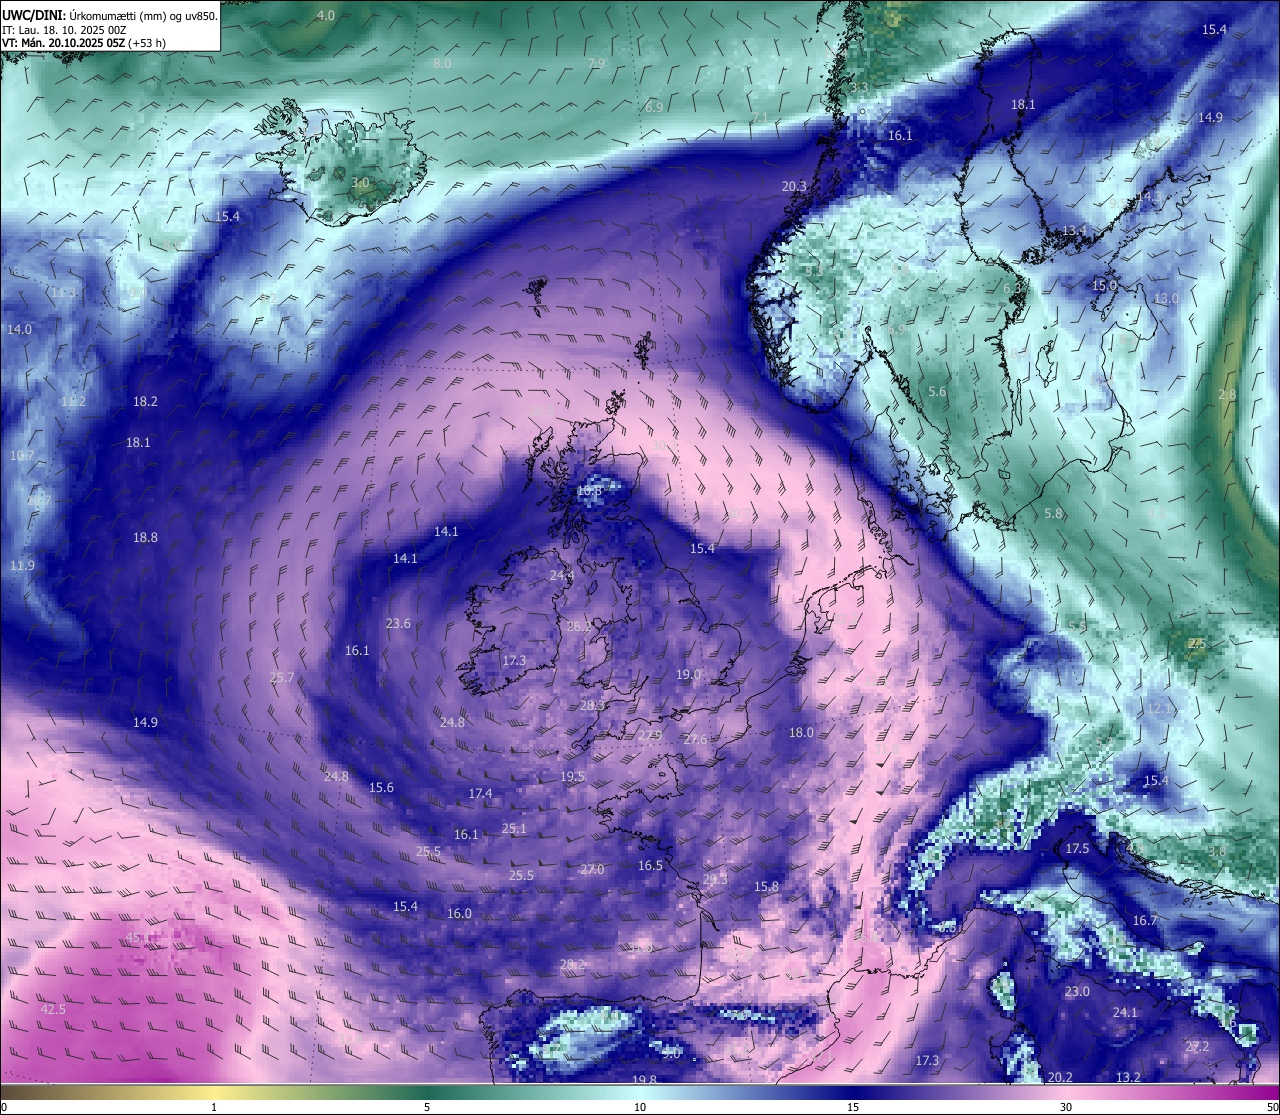
Task: Click the 19.0 value over England
Action: pos(688,674)
